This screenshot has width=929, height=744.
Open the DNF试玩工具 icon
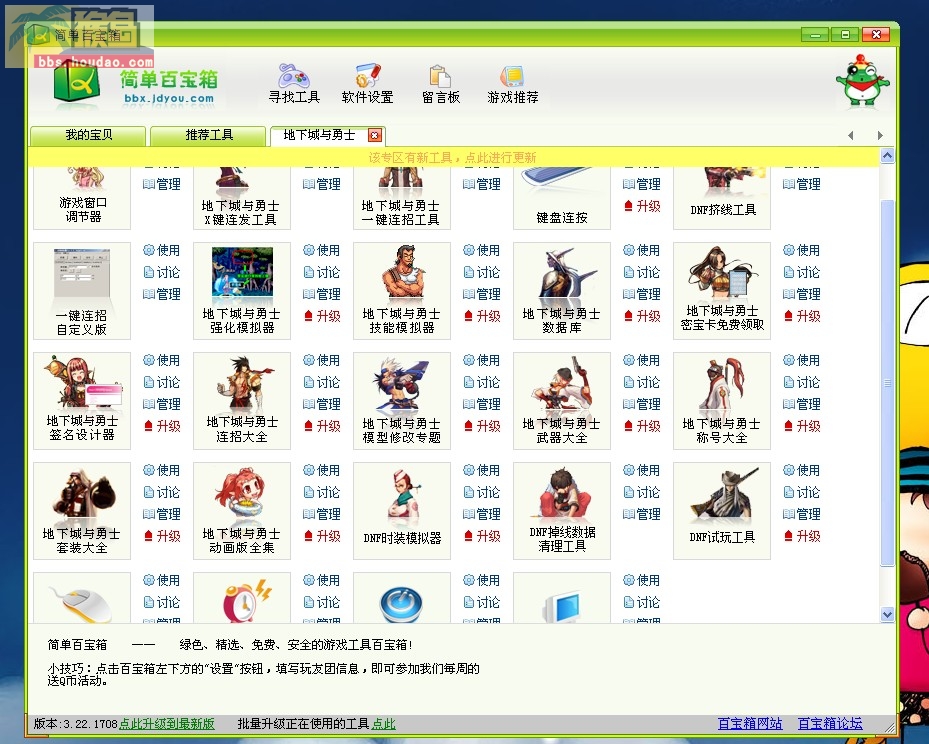coord(722,511)
